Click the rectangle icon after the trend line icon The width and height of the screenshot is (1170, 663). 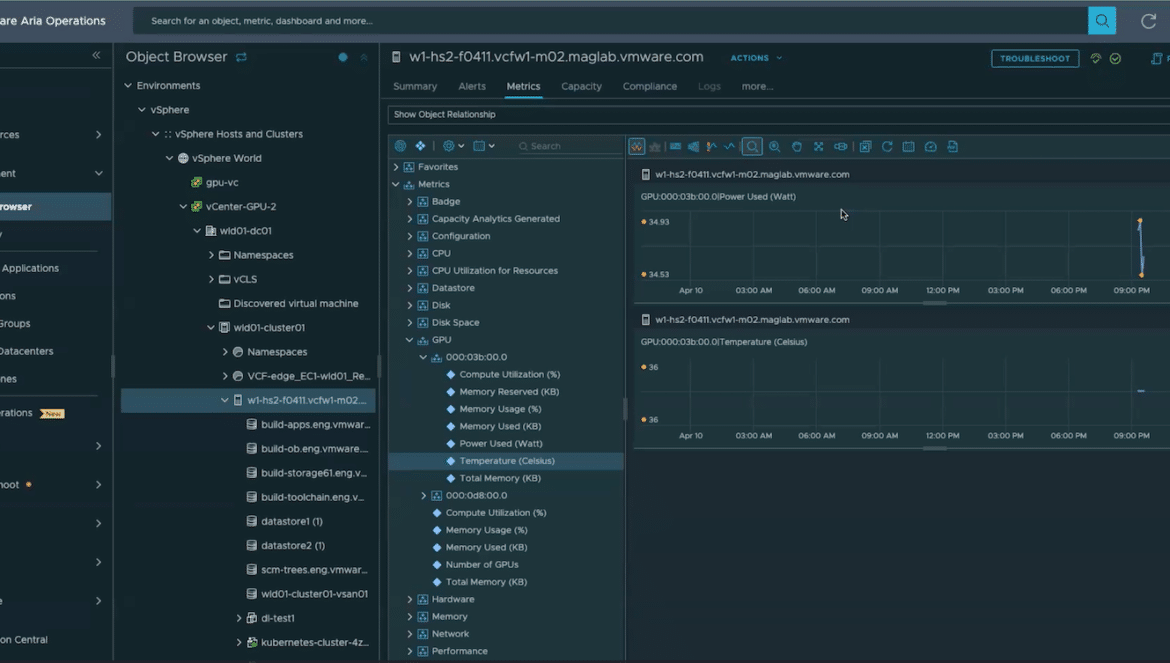(675, 147)
